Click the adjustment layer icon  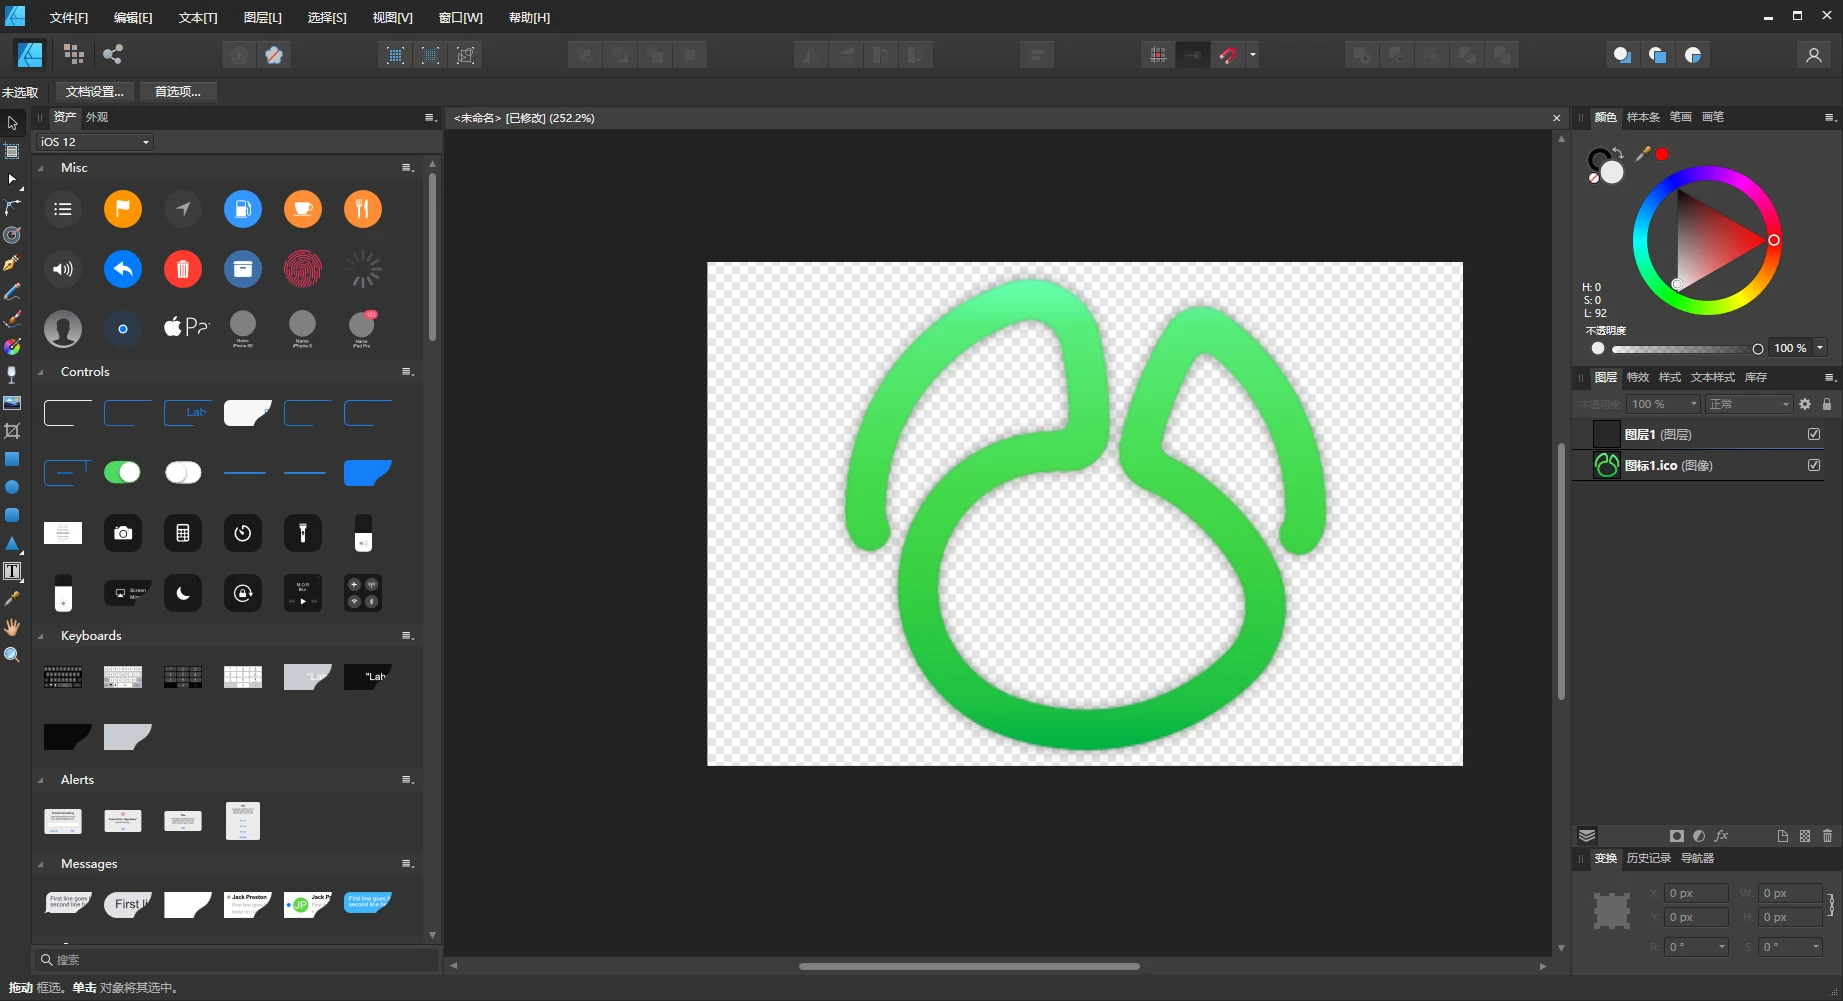(x=1699, y=836)
